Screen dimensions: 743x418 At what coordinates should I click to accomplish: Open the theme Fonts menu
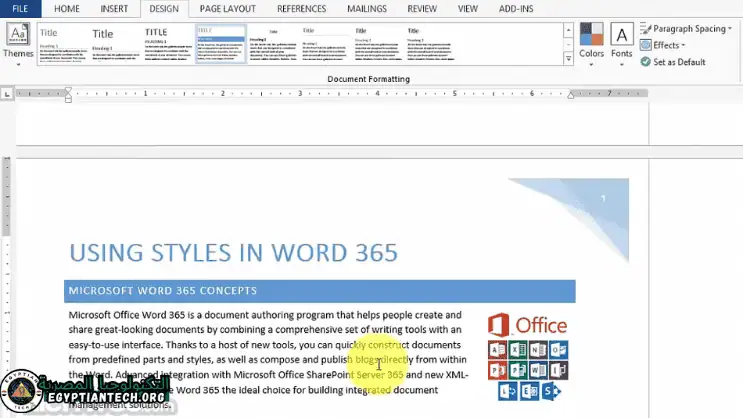click(622, 42)
